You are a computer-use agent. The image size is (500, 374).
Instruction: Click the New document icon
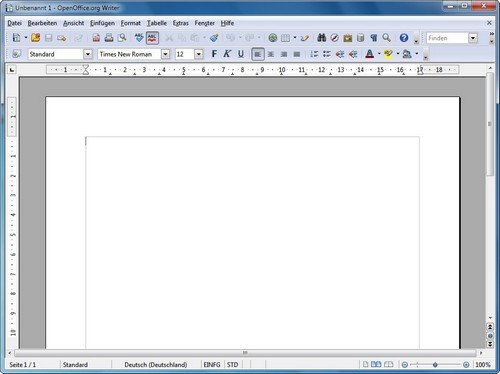point(16,38)
